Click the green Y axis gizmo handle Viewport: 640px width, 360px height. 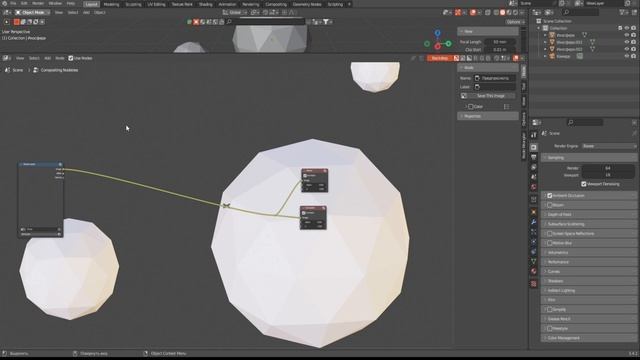pos(449,43)
